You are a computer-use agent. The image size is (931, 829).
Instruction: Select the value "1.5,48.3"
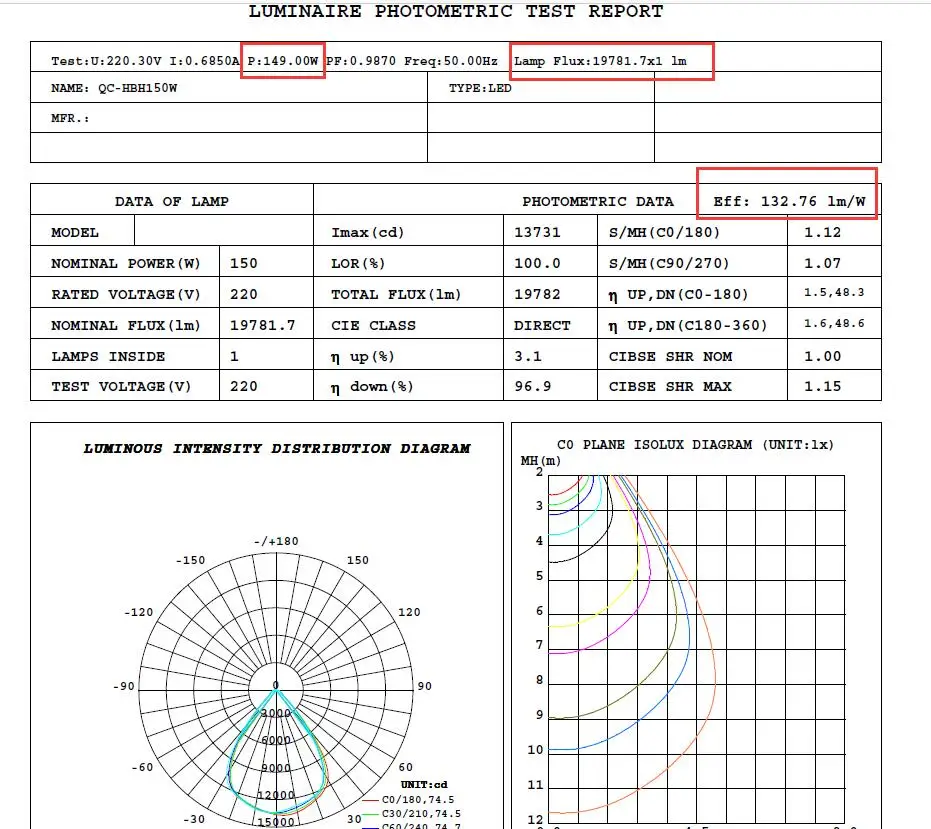[x=834, y=292]
